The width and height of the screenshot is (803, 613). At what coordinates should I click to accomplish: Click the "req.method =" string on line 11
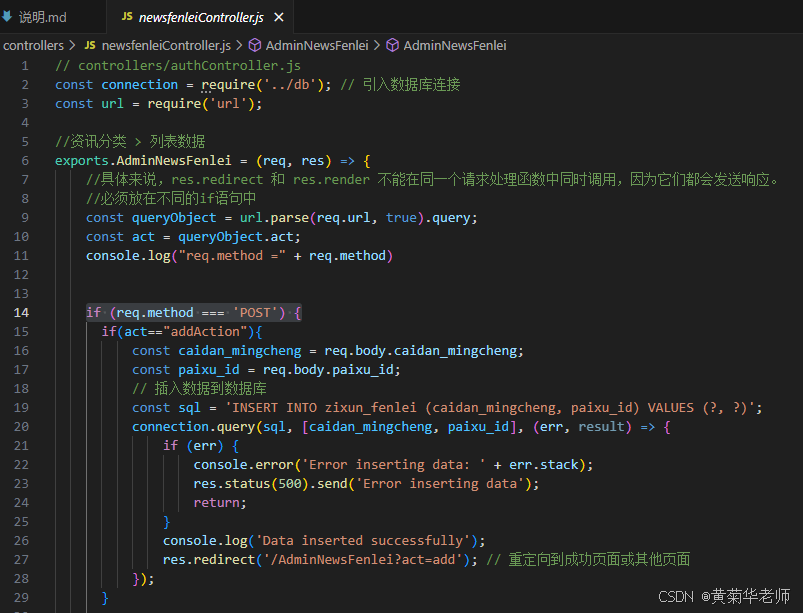[232, 256]
